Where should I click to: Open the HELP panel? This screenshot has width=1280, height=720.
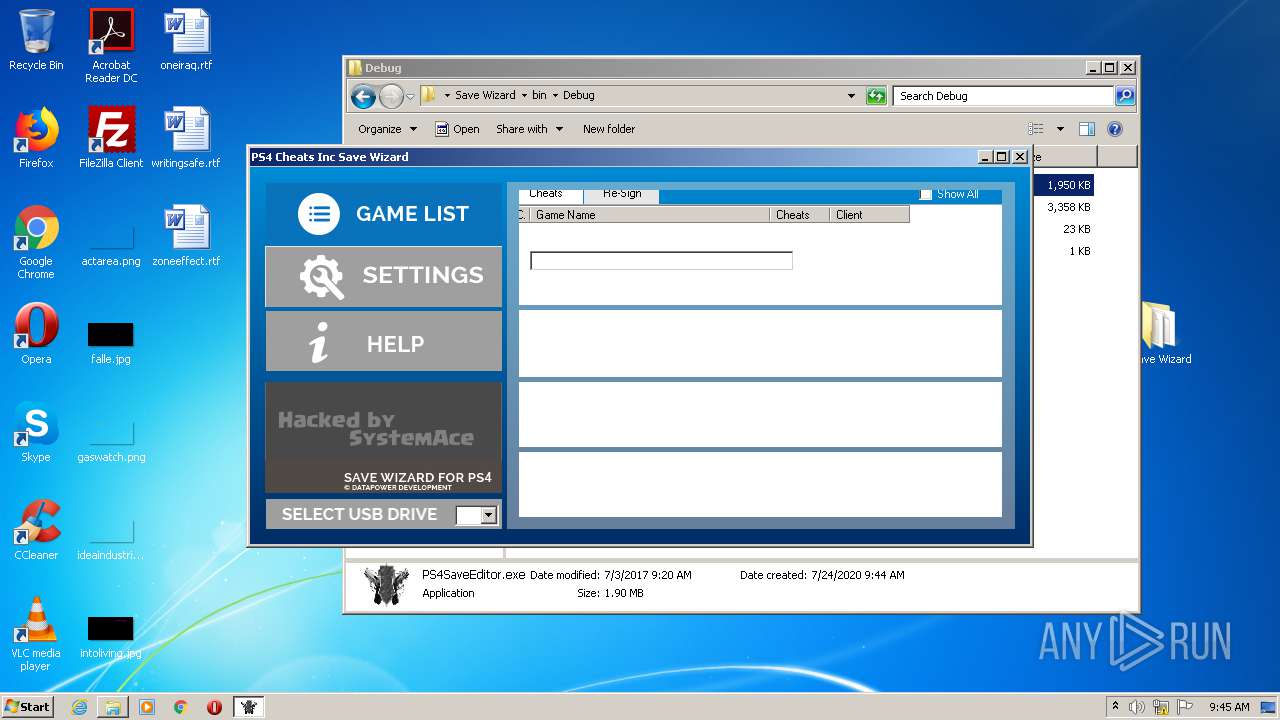pos(384,343)
